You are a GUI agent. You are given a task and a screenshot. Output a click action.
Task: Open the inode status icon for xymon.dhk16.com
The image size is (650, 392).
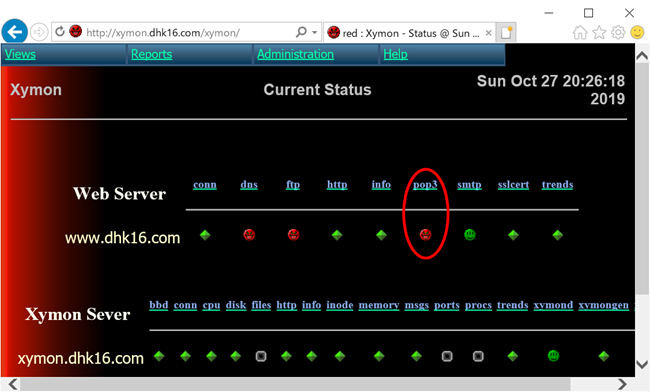coord(340,356)
